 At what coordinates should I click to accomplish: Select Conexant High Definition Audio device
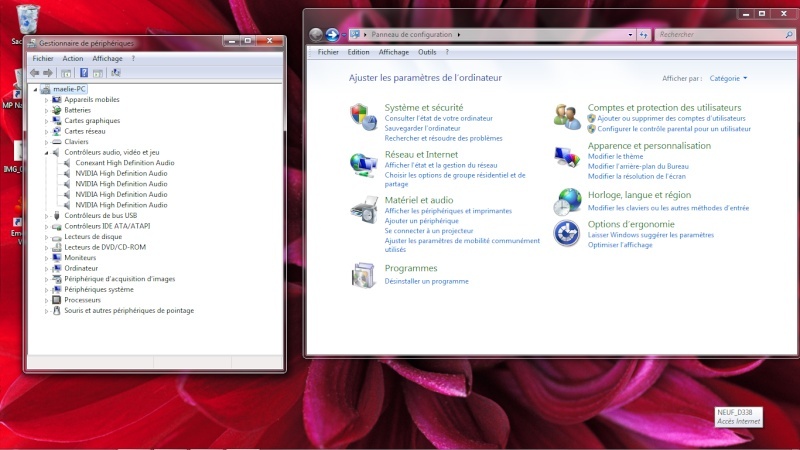124,163
